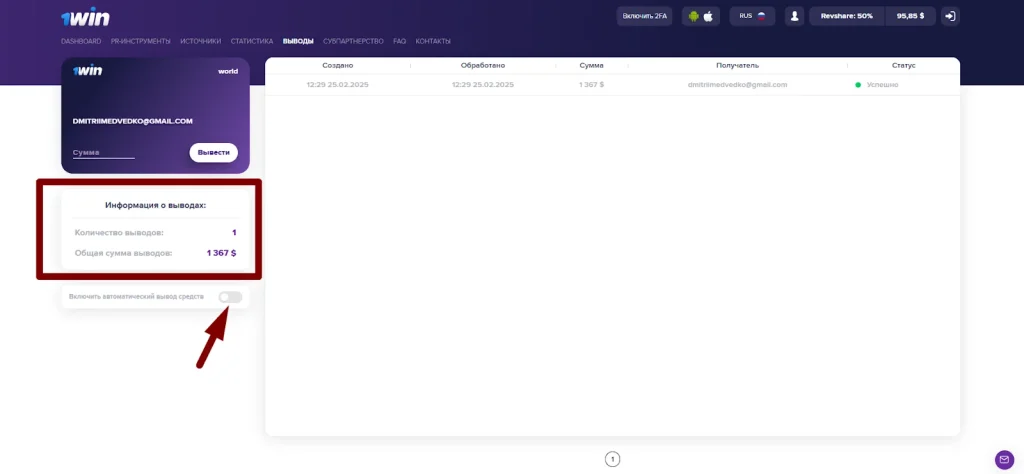Image resolution: width=1024 pixels, height=474 pixels.
Task: Click the 1win logo in header
Action: click(x=85, y=18)
